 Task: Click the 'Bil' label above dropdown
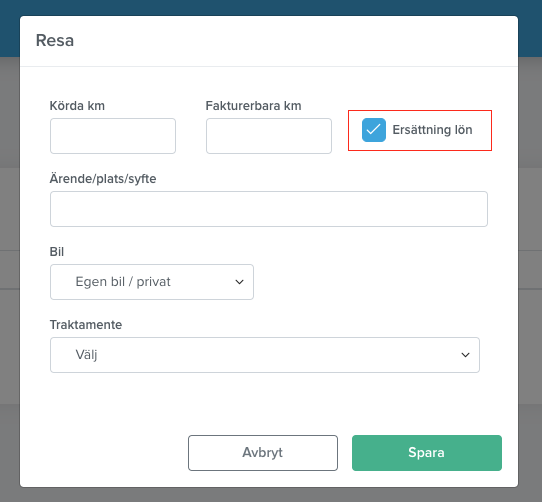57,252
